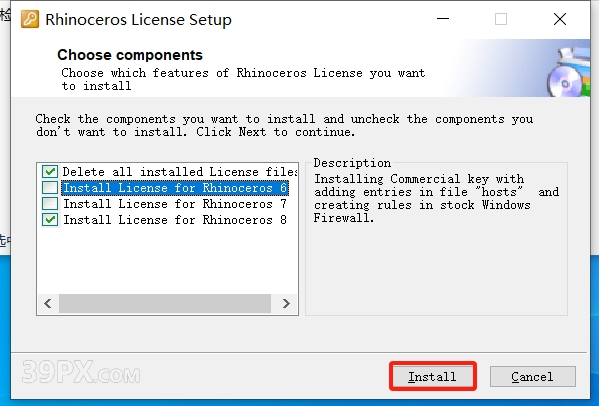Image resolution: width=599 pixels, height=406 pixels.
Task: Select the Install License for Rhinoceros 8 row
Action: (175, 220)
